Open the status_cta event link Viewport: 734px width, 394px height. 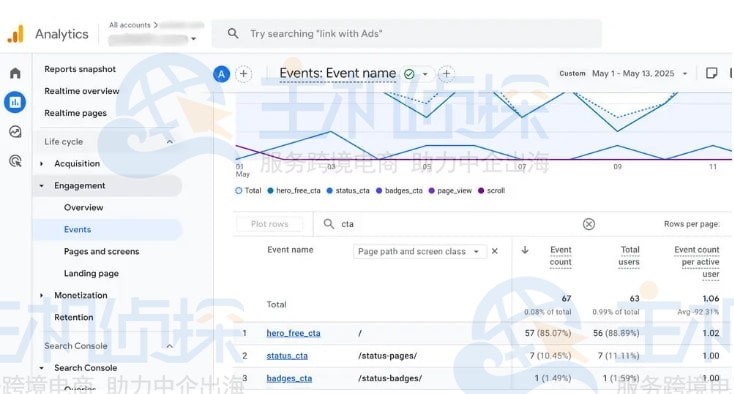(x=287, y=356)
